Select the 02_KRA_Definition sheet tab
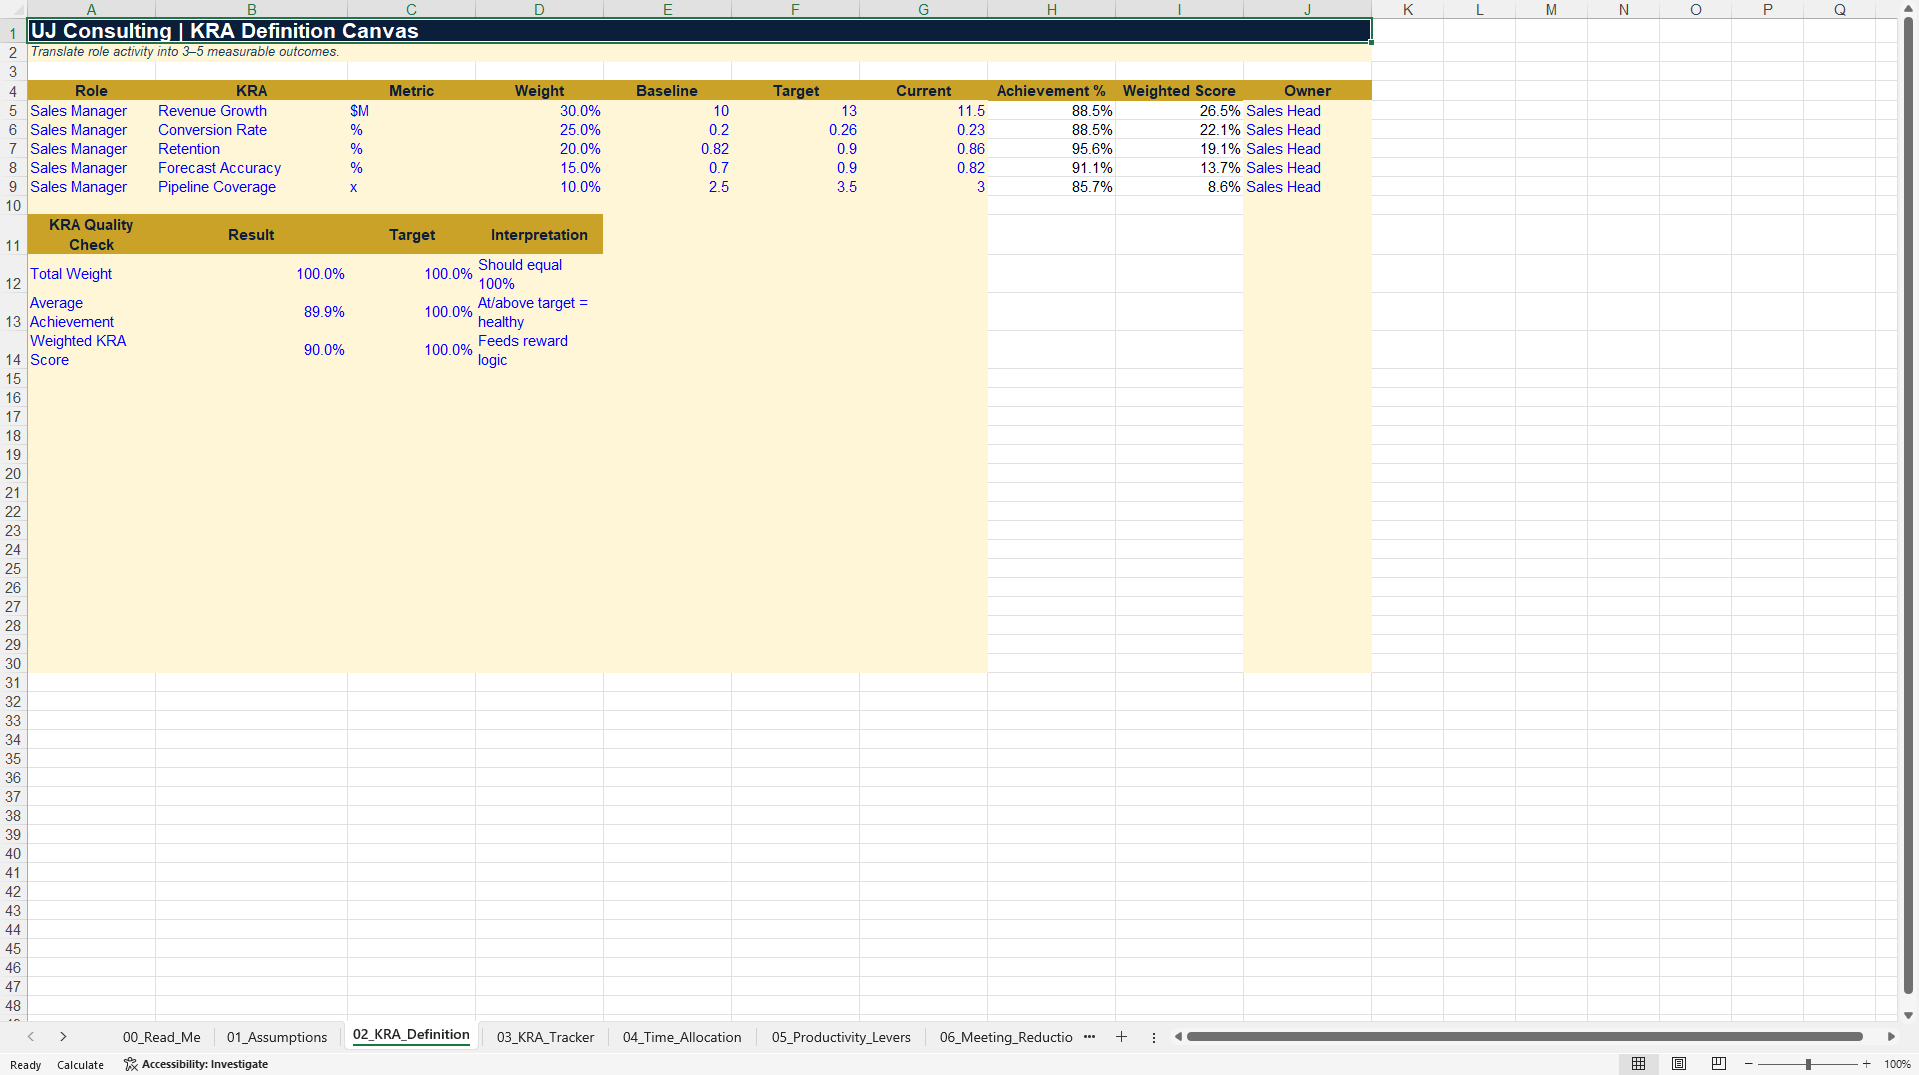Viewport: 1919px width, 1075px height. coord(411,1035)
